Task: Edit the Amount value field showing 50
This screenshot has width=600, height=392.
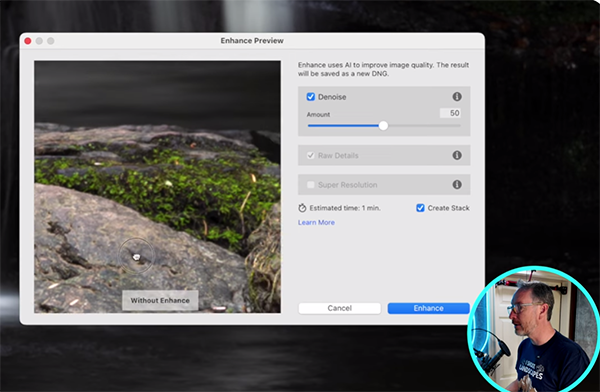Action: coord(450,113)
